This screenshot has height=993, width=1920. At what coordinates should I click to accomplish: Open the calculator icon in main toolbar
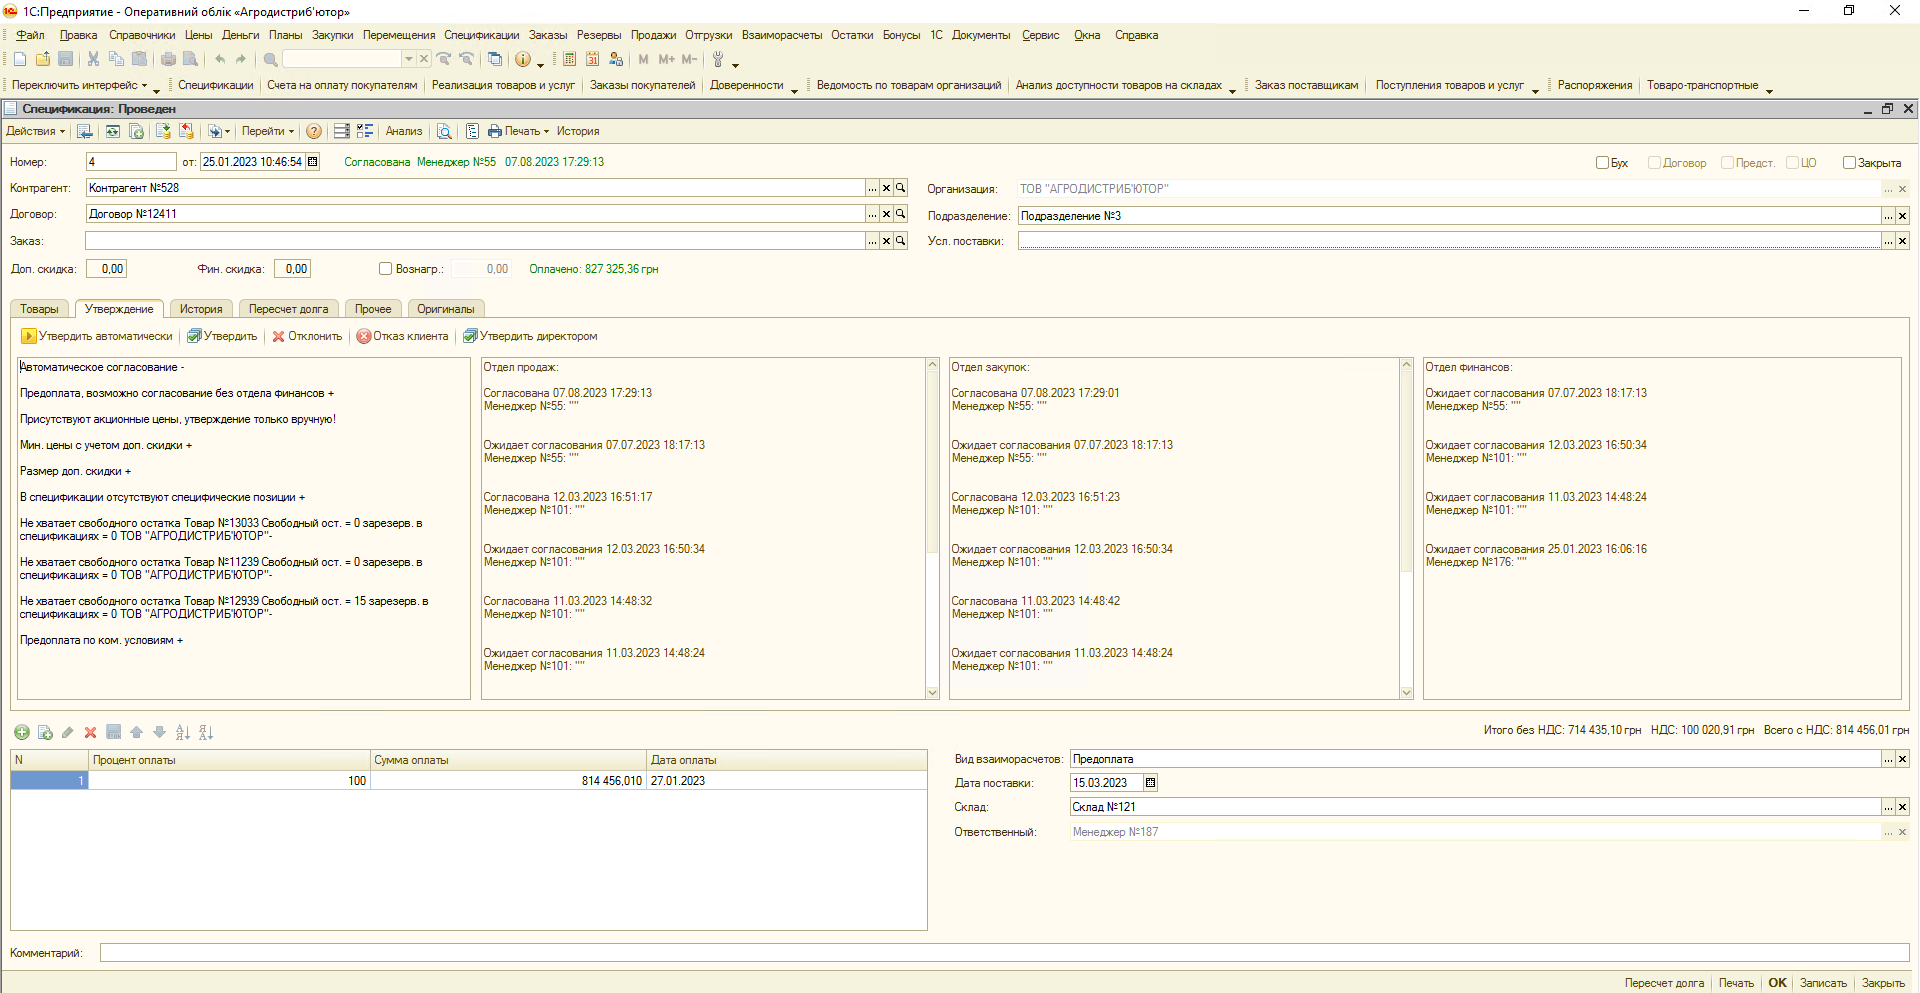569,59
